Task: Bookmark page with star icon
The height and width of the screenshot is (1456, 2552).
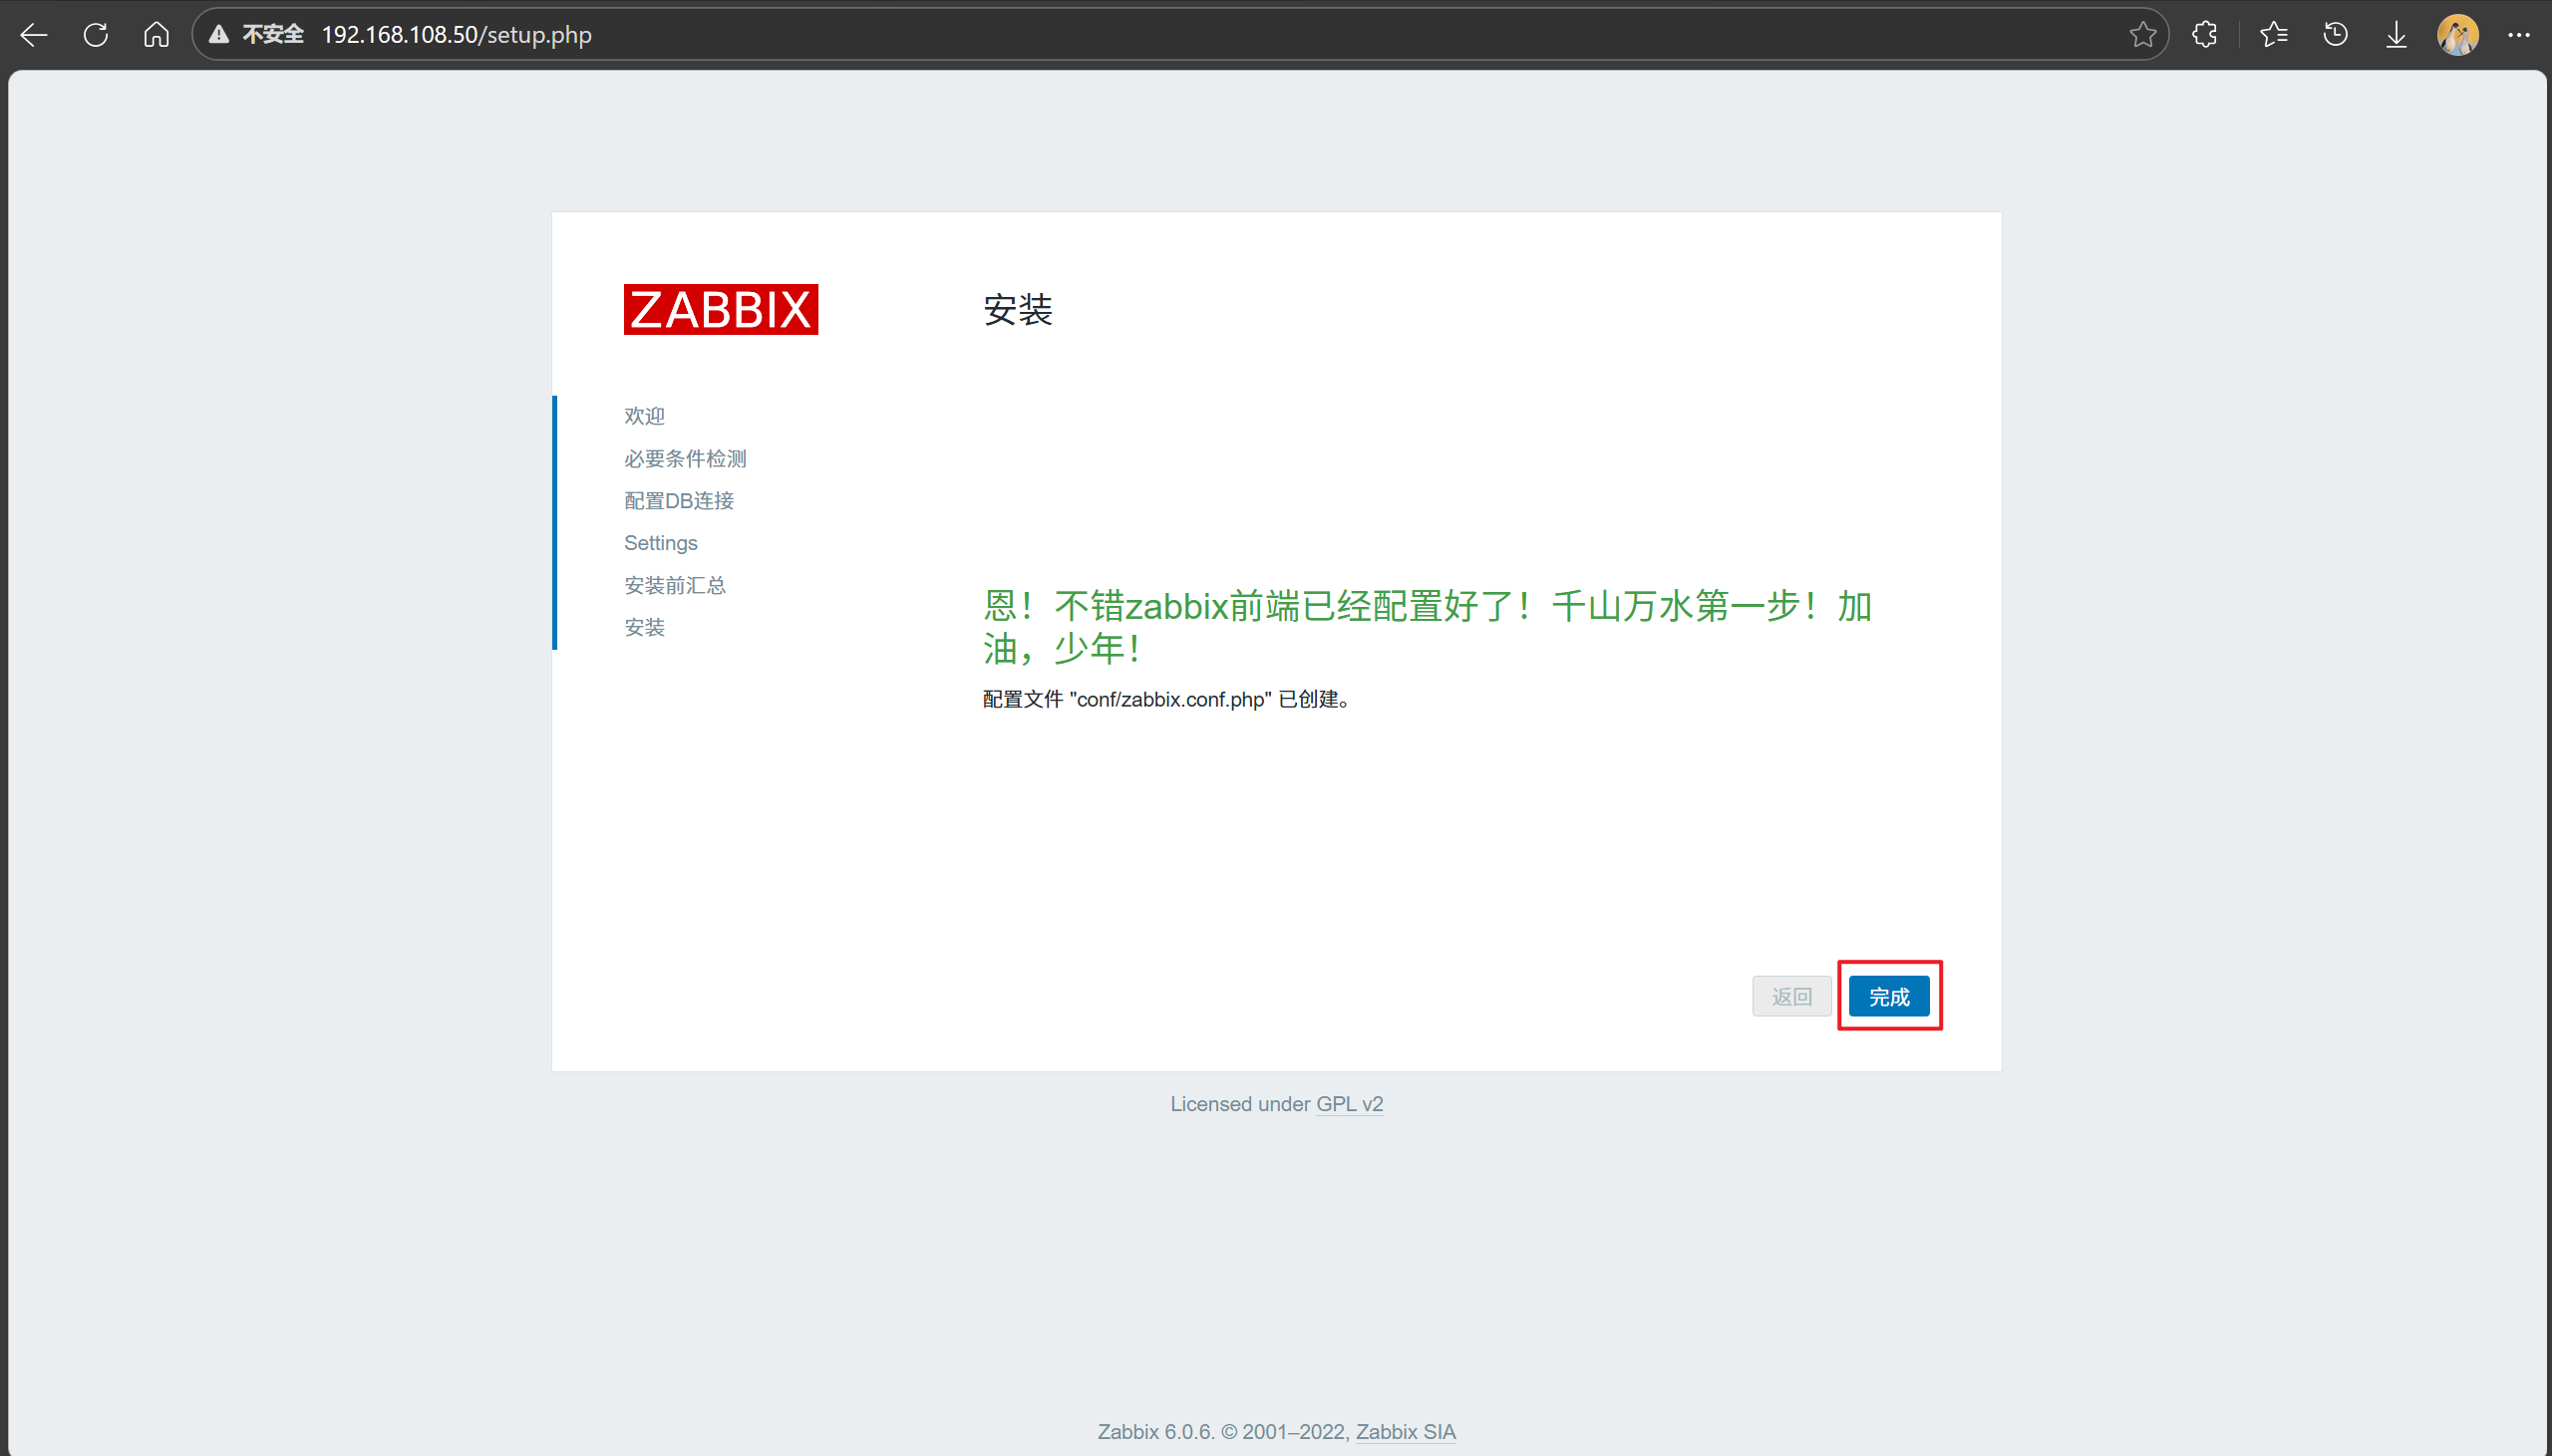Action: 2142,35
